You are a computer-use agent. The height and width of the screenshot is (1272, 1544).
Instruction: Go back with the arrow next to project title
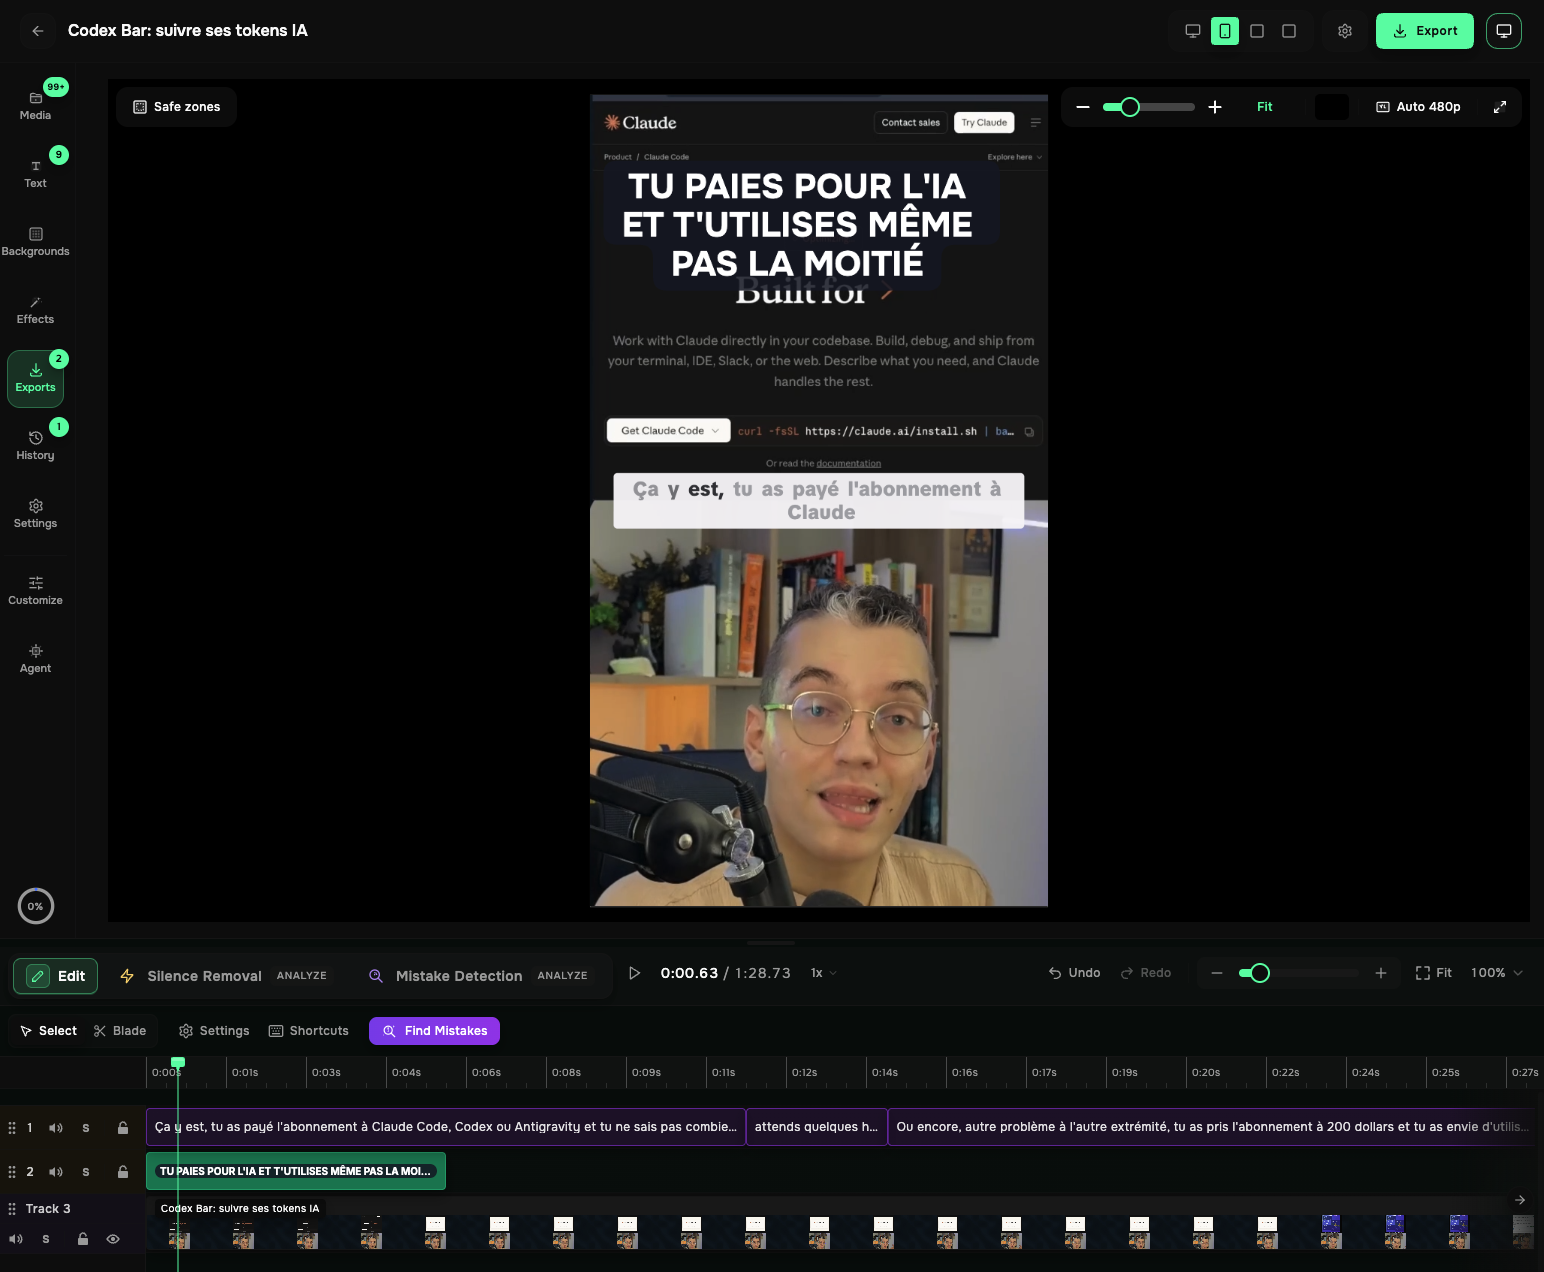(38, 31)
